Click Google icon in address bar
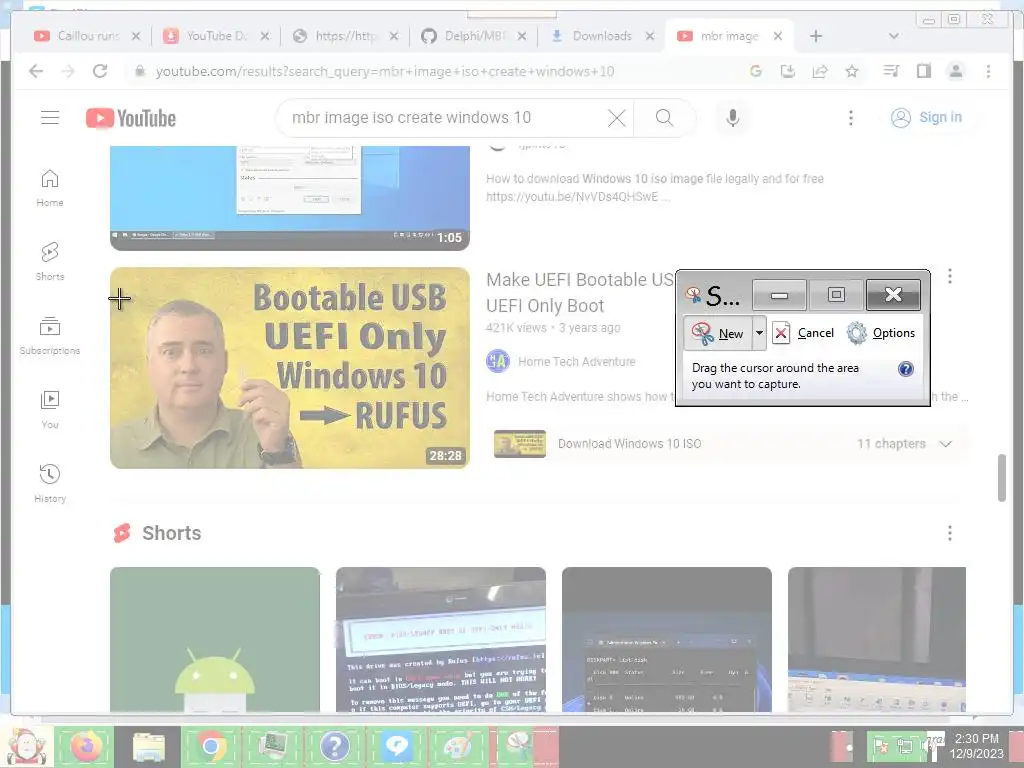Image resolution: width=1024 pixels, height=768 pixels. pyautogui.click(x=756, y=71)
